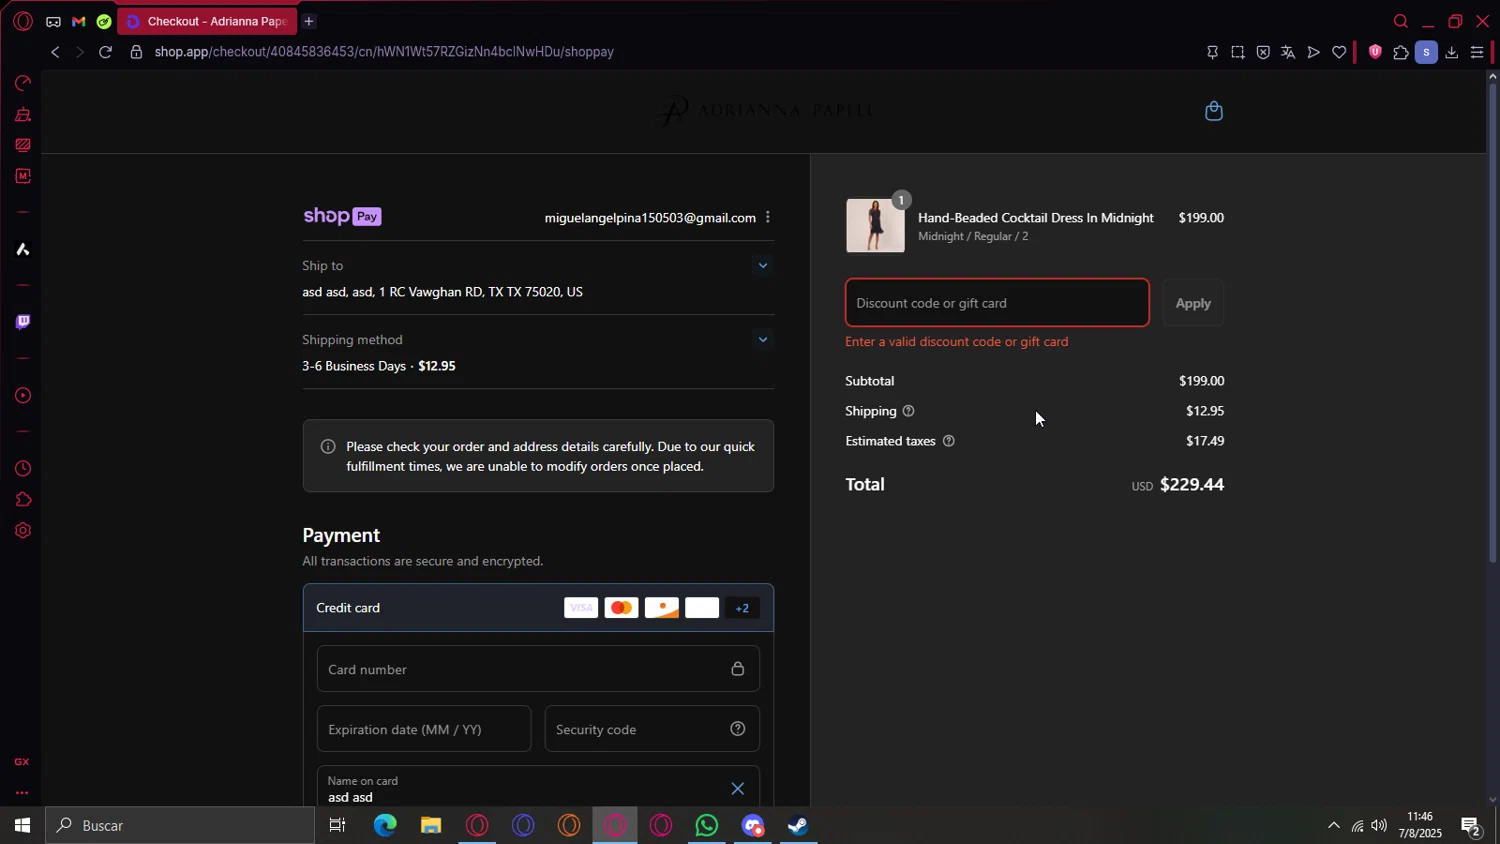This screenshot has height=844, width=1500.
Task: Open the Opera menu logo
Action: tap(23, 21)
